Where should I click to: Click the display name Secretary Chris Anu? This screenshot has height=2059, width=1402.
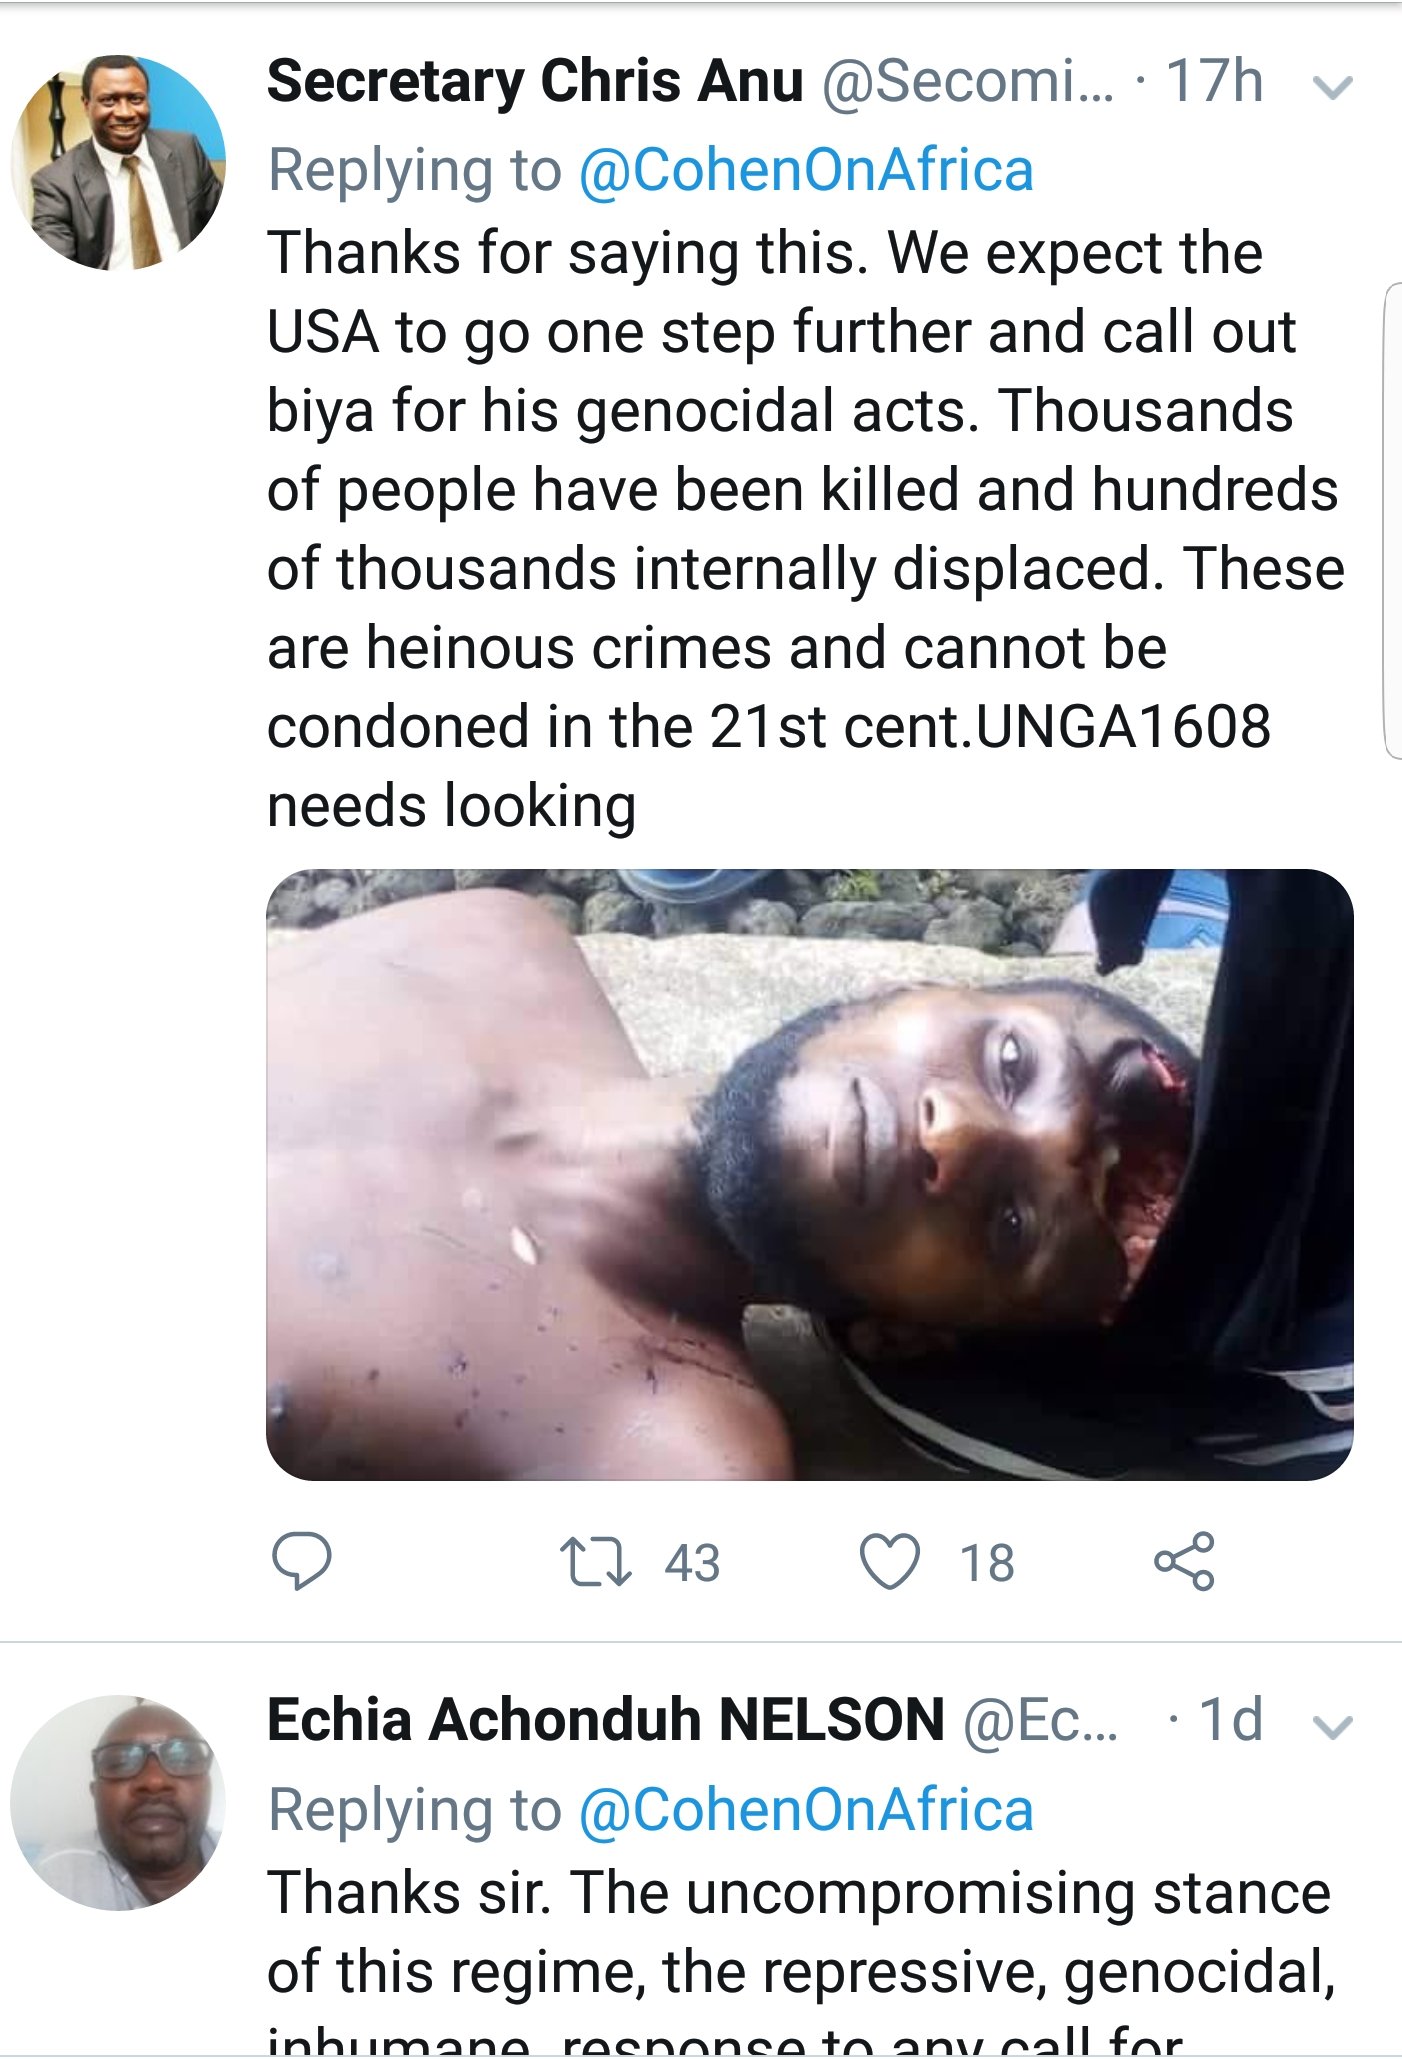[x=535, y=82]
